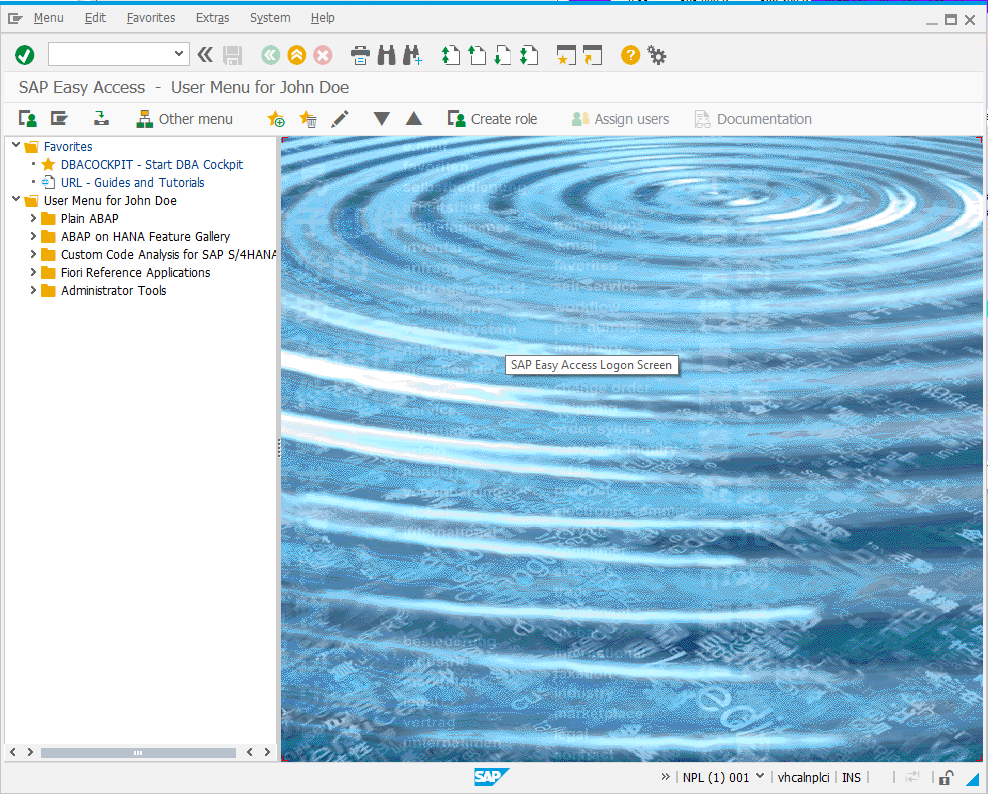Click the Find binoculars icon
The height and width of the screenshot is (794, 988).
tap(386, 55)
